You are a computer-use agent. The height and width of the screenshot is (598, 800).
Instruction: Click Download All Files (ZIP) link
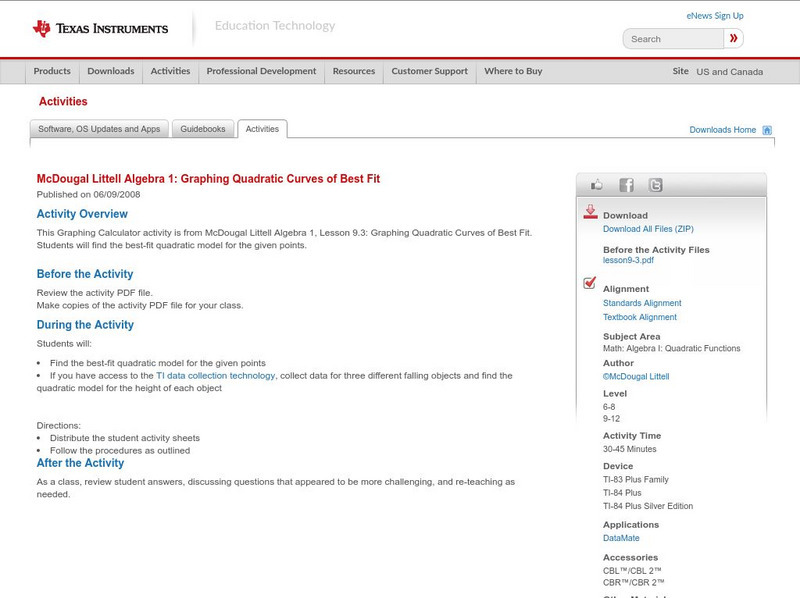(648, 229)
